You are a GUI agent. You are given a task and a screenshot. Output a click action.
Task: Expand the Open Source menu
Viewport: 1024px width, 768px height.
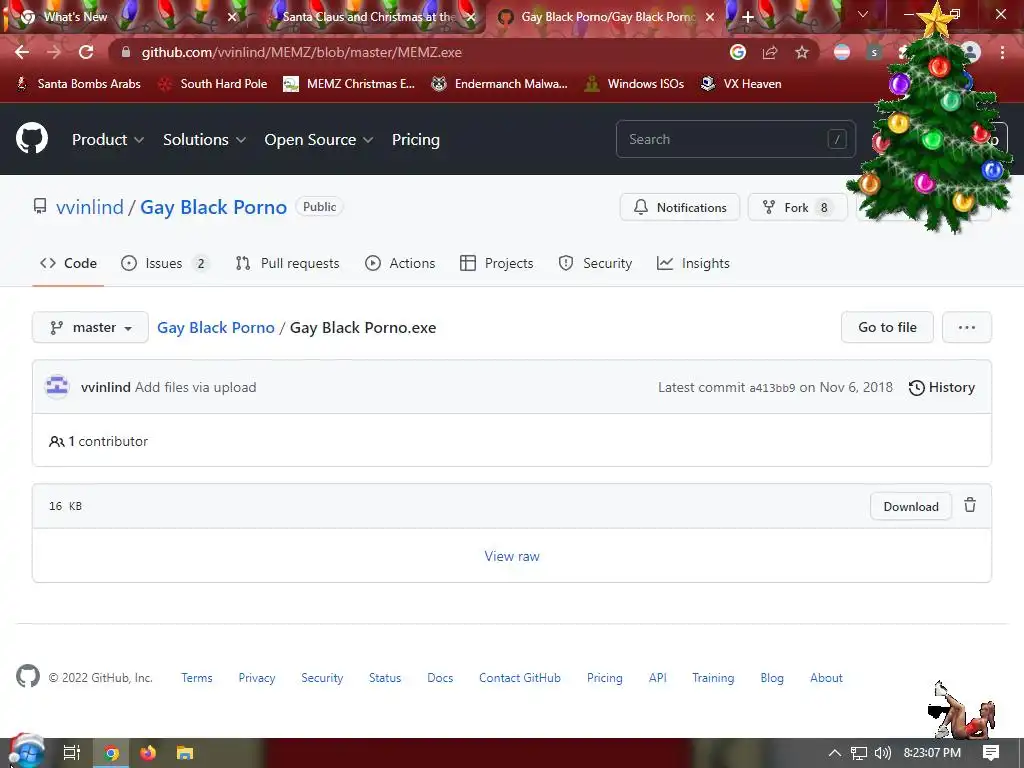pyautogui.click(x=319, y=140)
